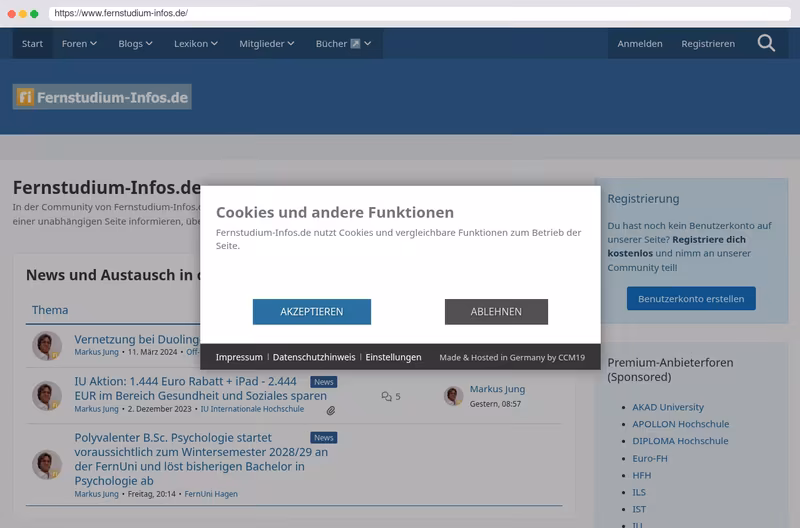Sort by the Thema column header

click(50, 310)
